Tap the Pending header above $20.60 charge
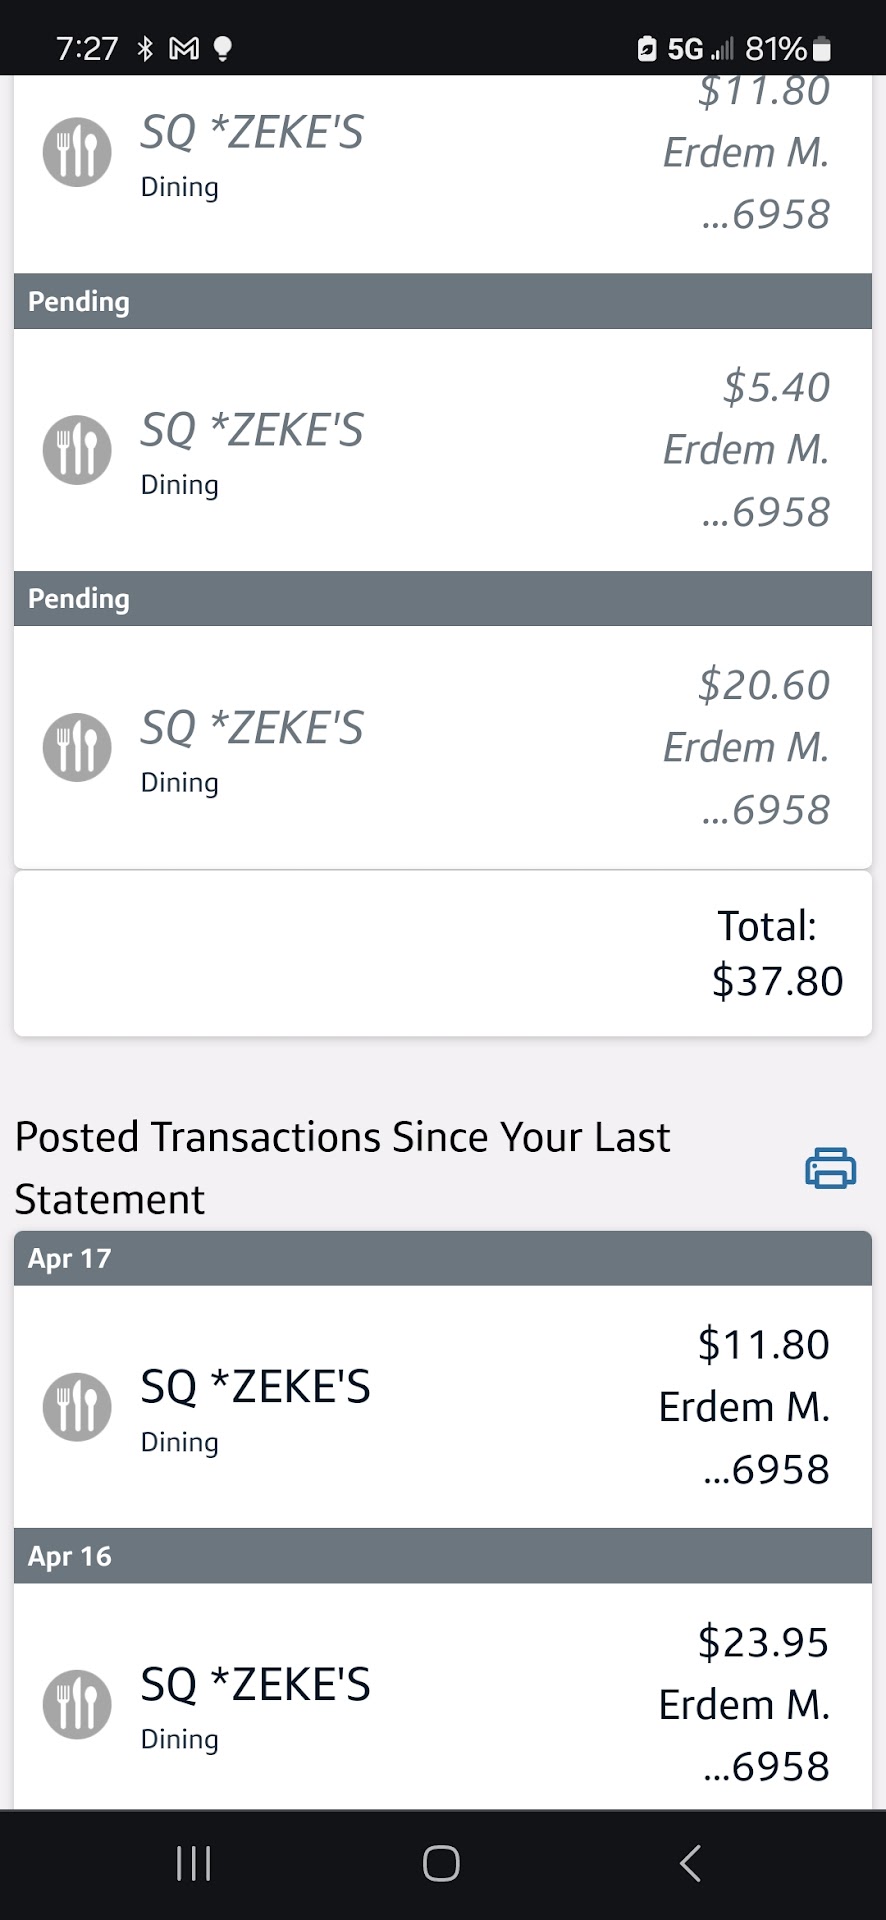886x1920 pixels. (x=79, y=599)
